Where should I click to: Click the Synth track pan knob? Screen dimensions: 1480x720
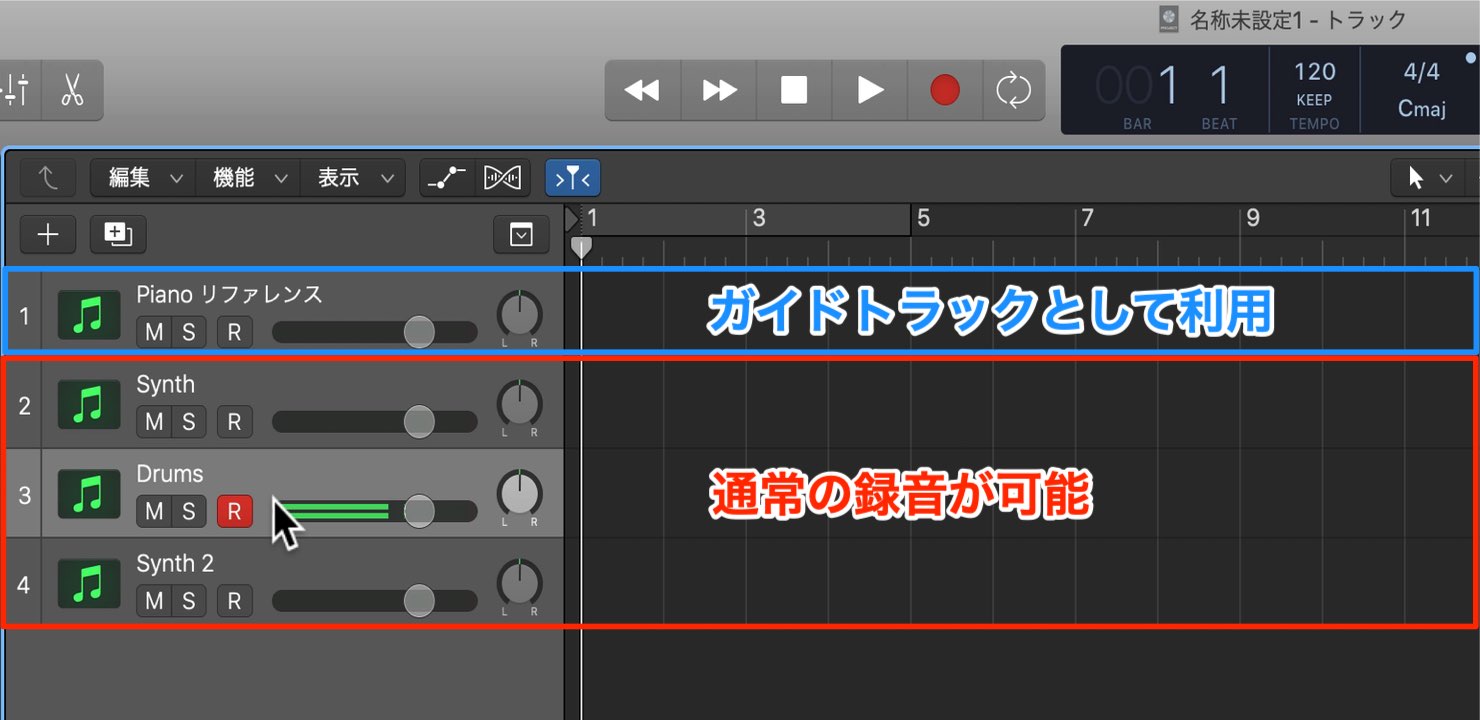[x=519, y=404]
